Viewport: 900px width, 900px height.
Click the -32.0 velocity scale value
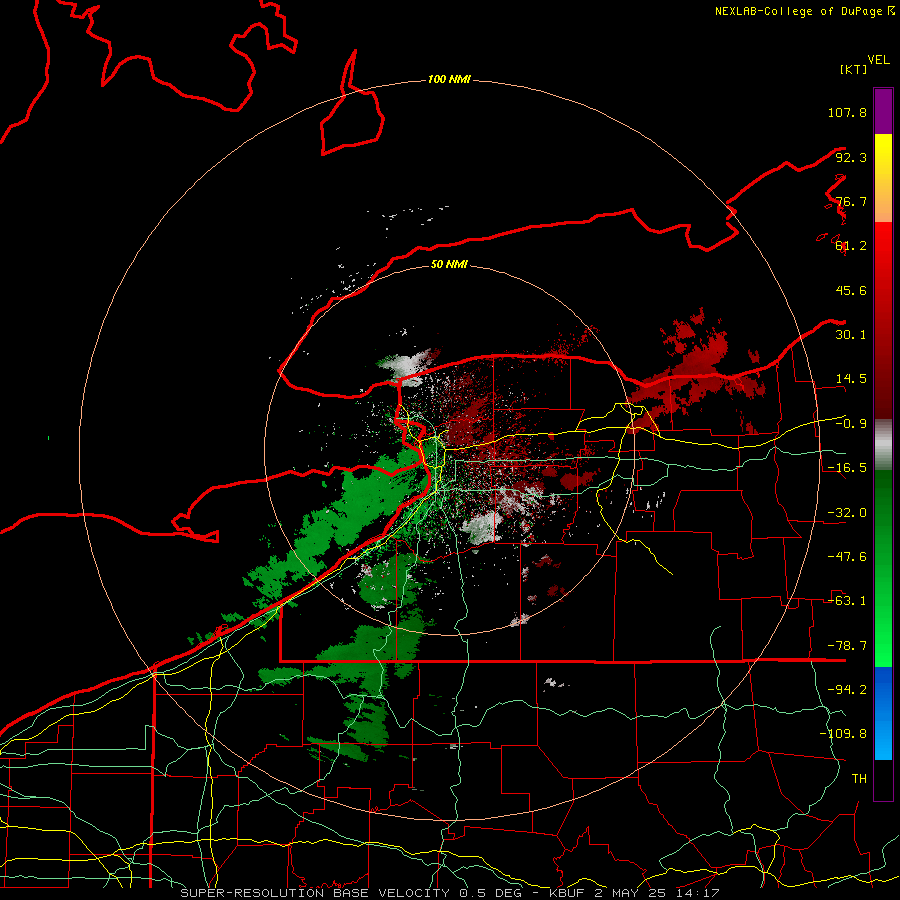[847, 513]
